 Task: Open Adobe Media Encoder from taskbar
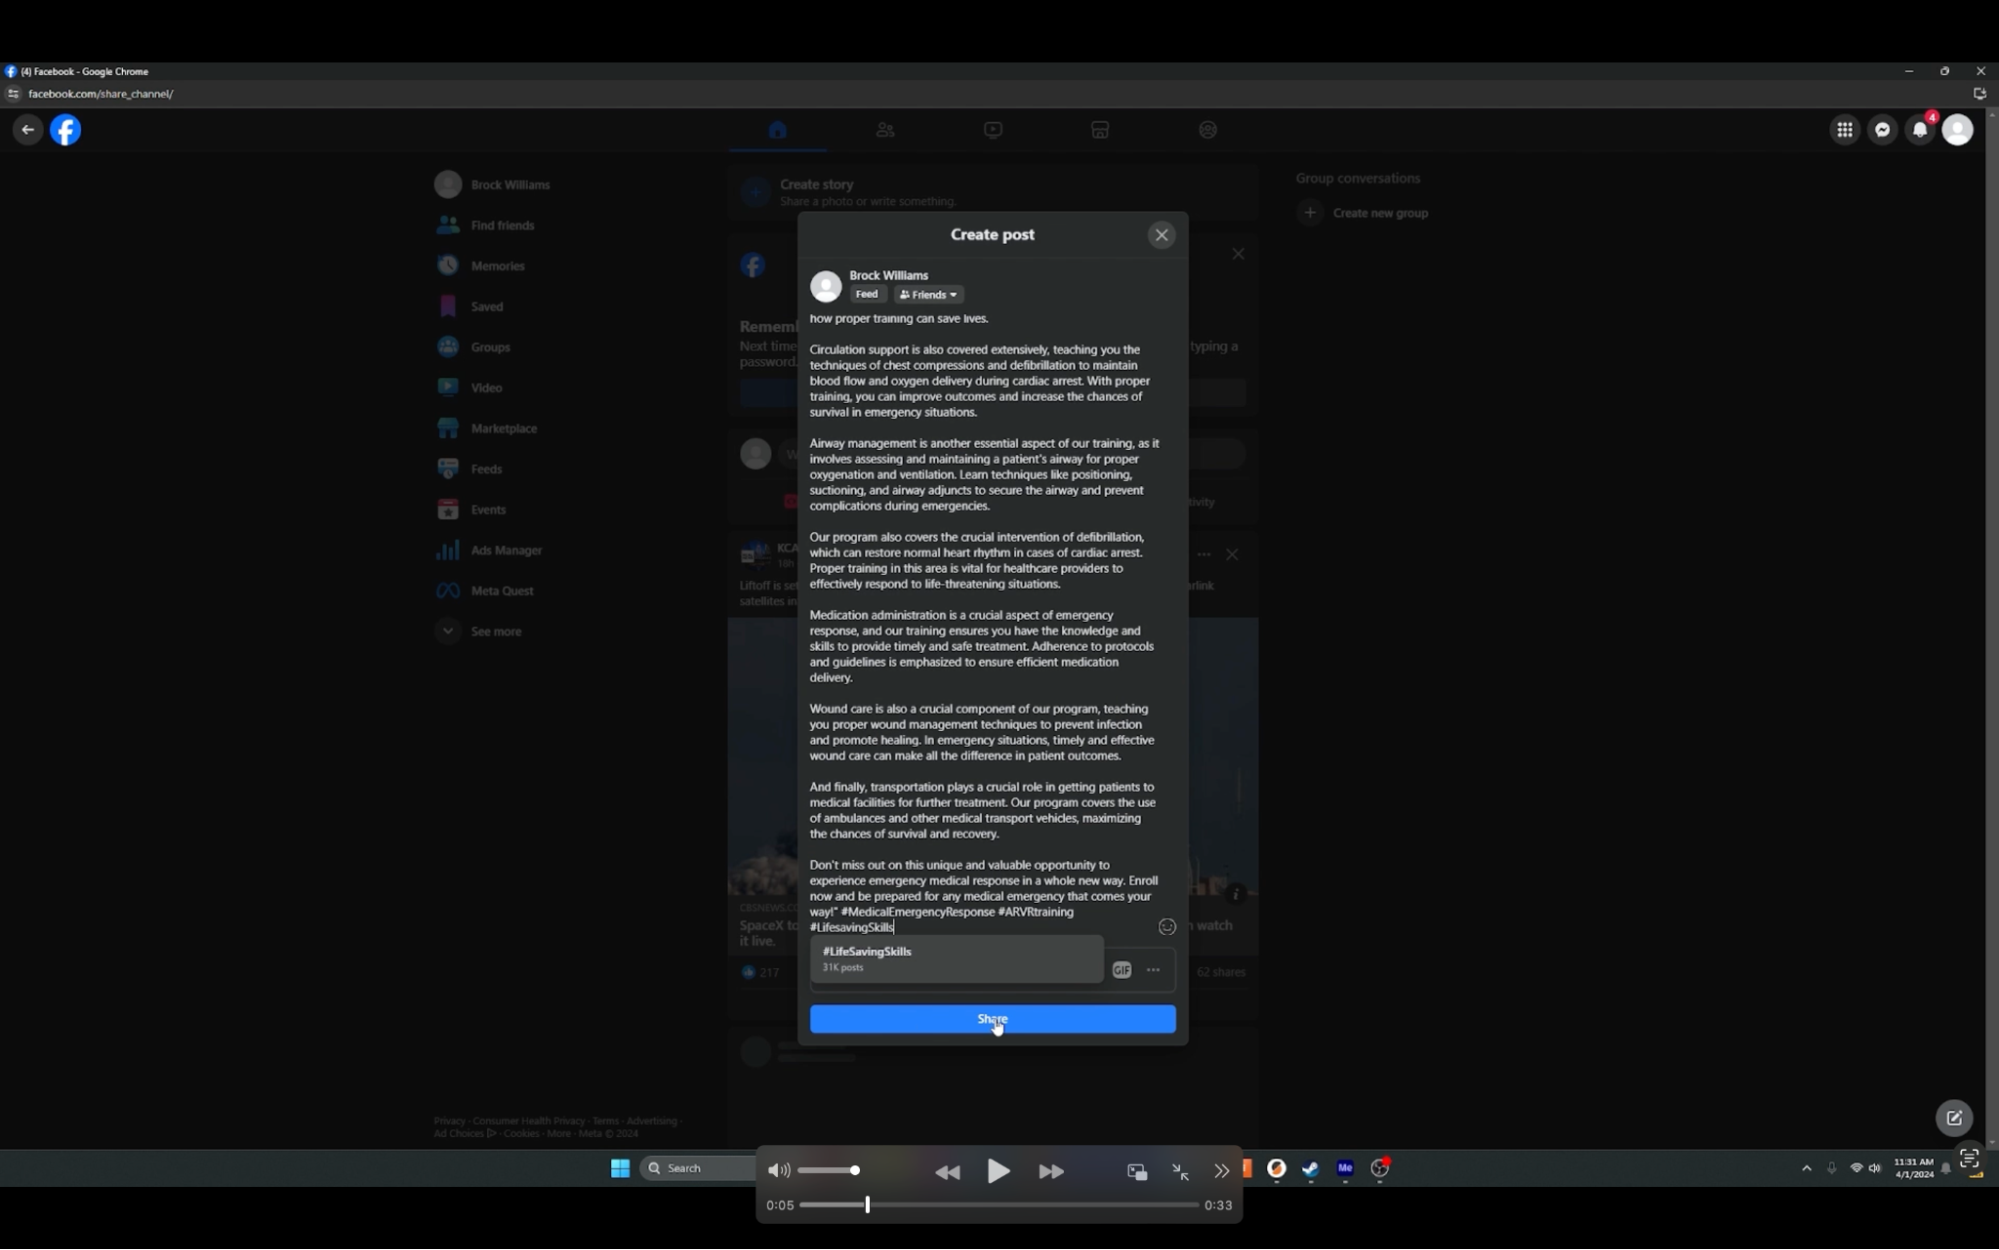click(x=1345, y=1169)
